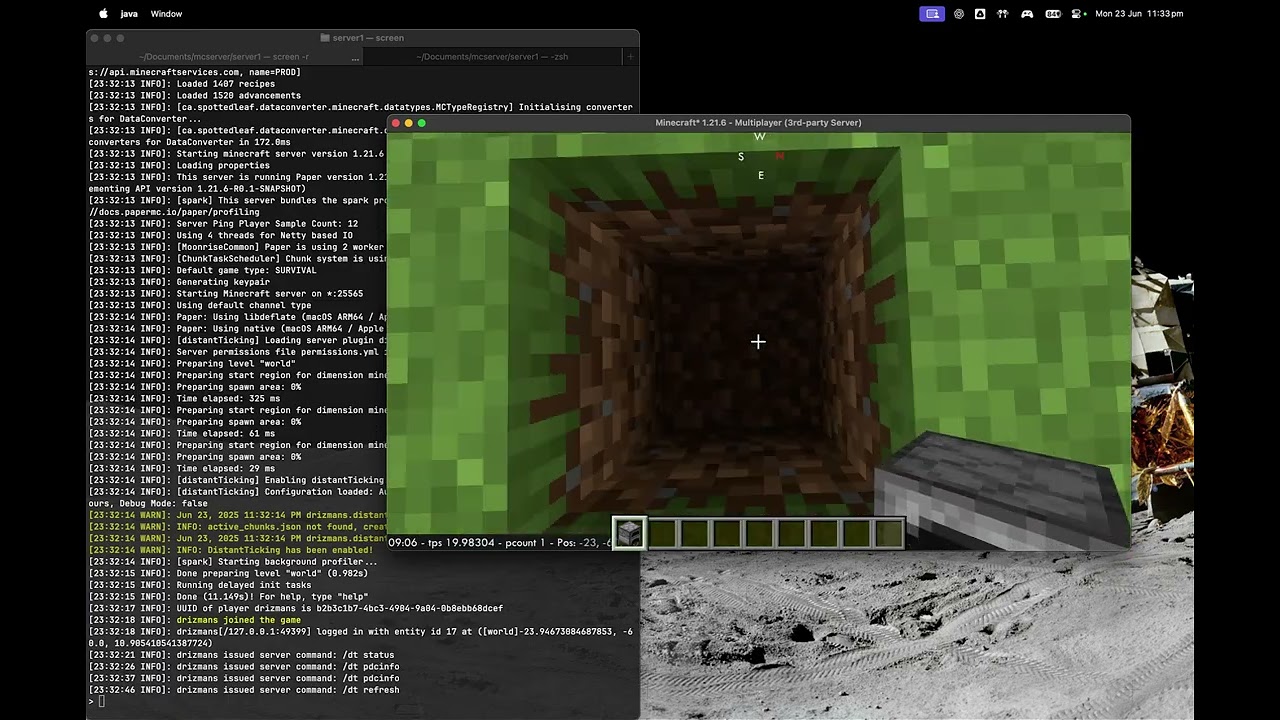Viewport: 1280px width, 720px height.
Task: Click the loading indicator dots on the first terminal tab
Action: click(x=354, y=59)
